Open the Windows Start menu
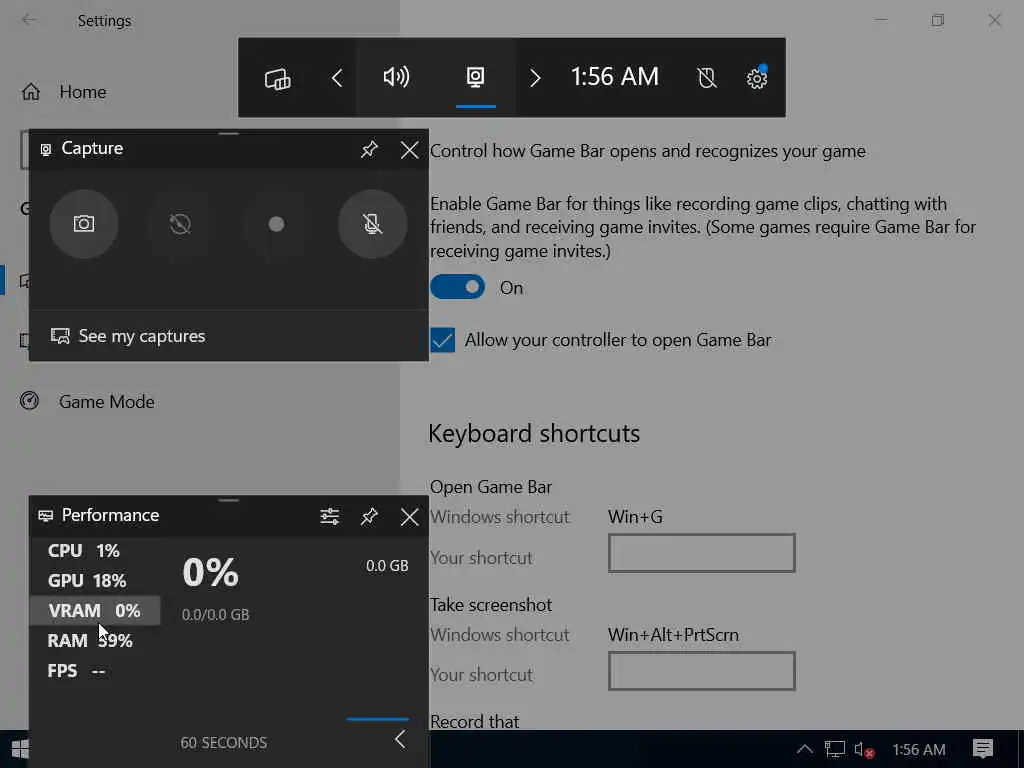Screen dimensions: 1024x768 pyautogui.click(x=20, y=749)
